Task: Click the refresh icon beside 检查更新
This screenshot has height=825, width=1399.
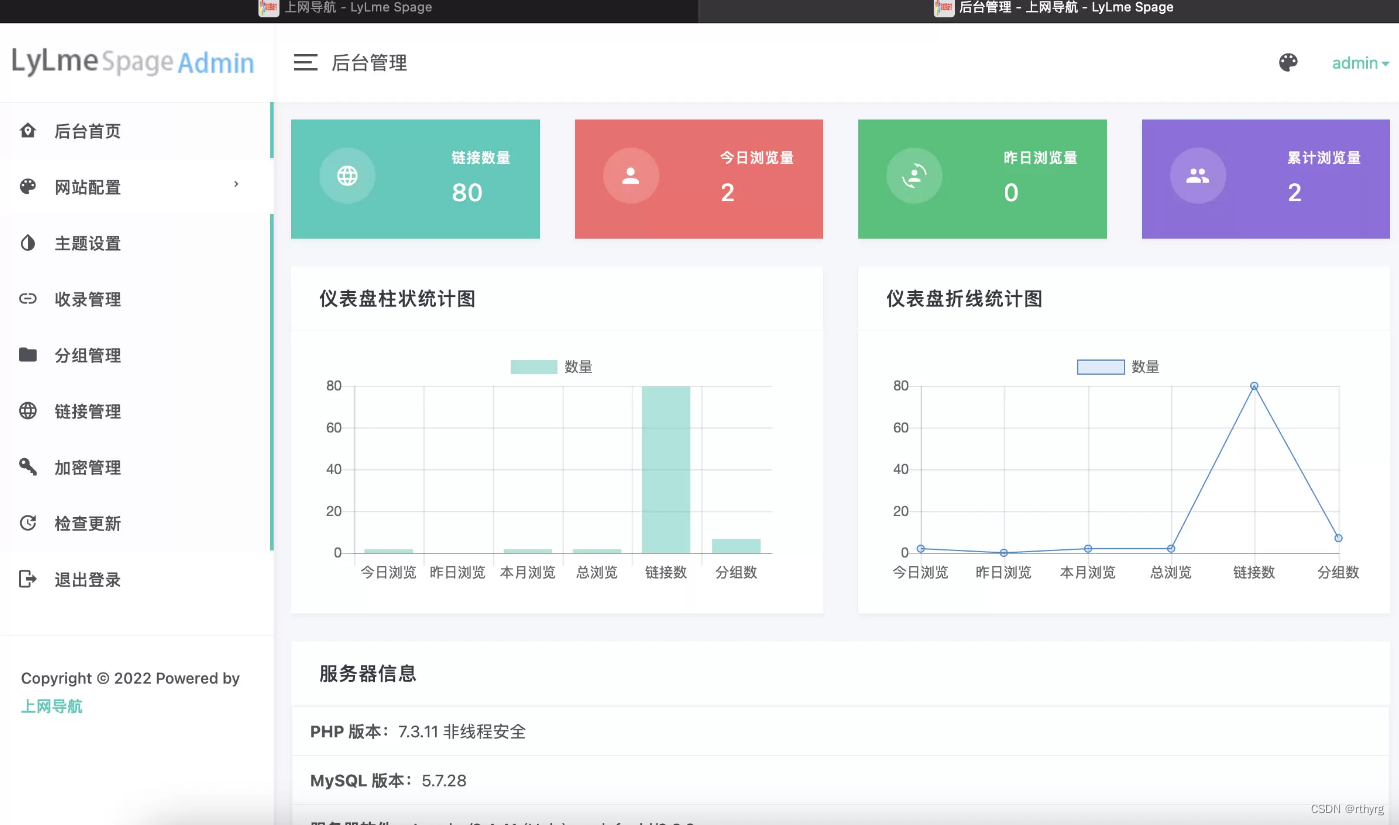Action: (x=28, y=523)
